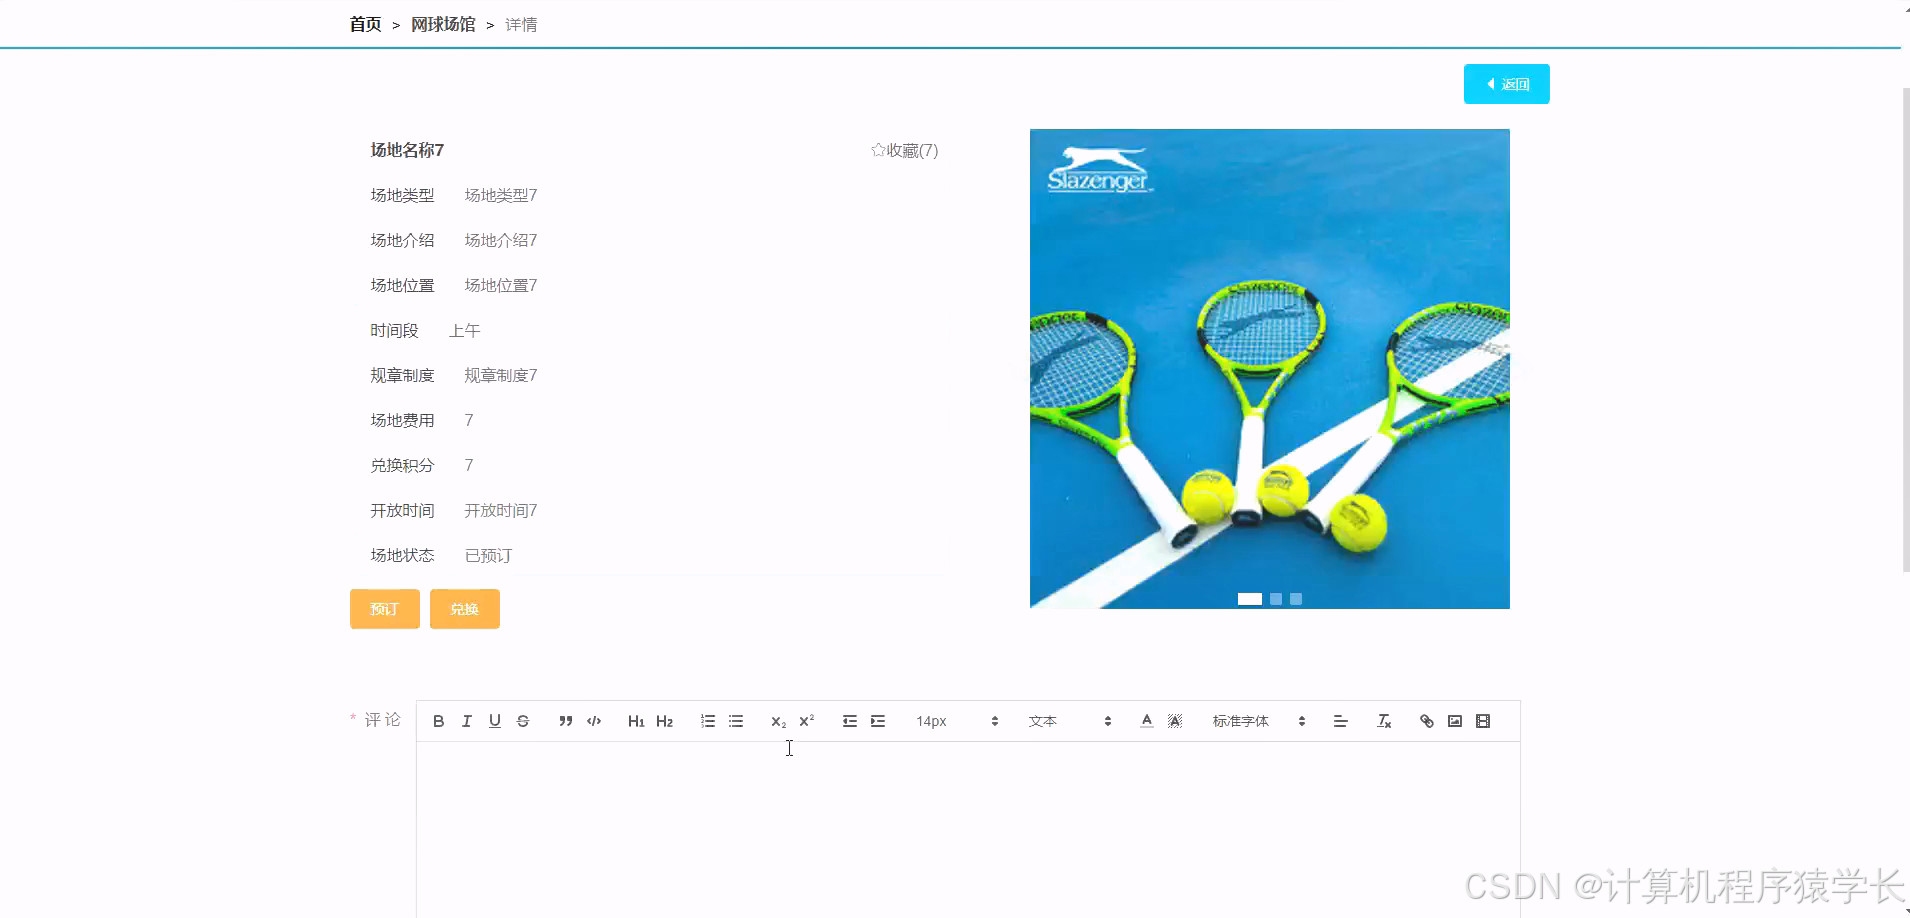The height and width of the screenshot is (918, 1910).
Task: Click the tennis rackets carousel image
Action: pos(1270,368)
